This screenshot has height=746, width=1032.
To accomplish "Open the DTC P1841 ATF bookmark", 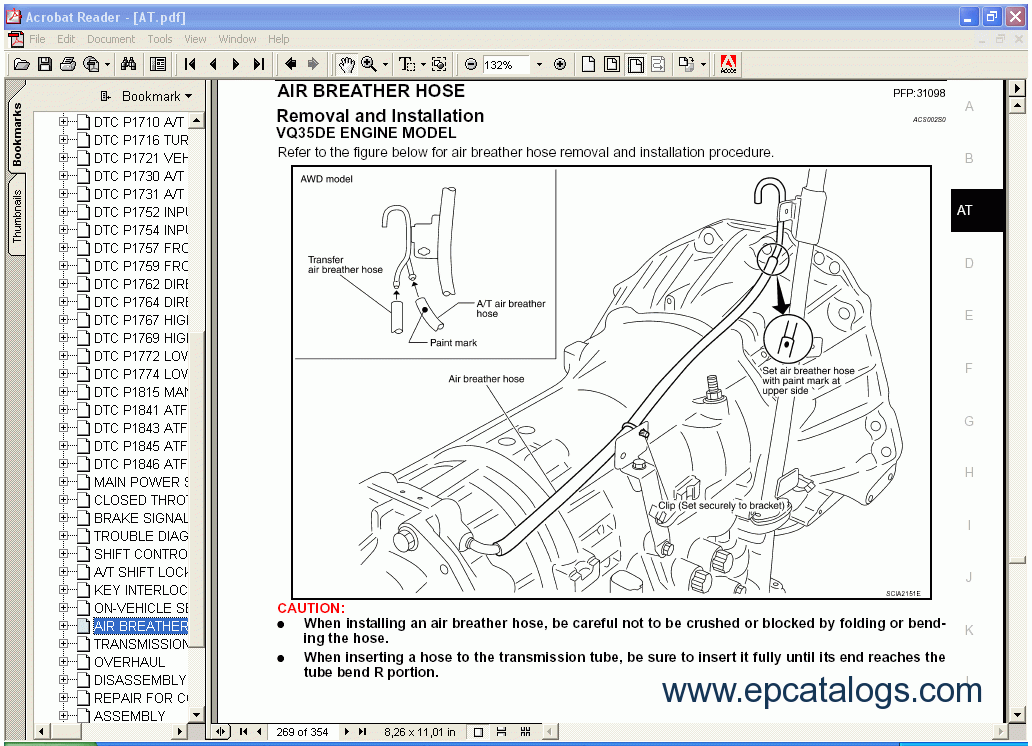I will click(141, 410).
